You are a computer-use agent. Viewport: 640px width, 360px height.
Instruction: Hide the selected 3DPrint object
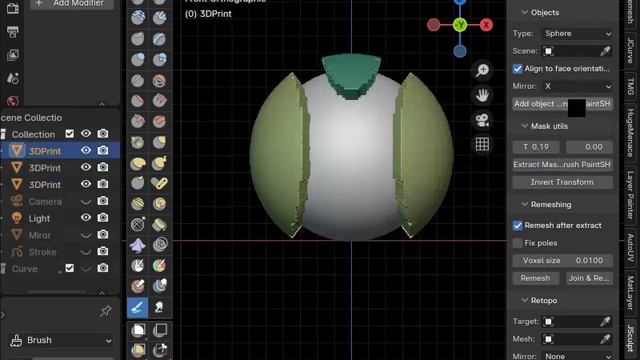point(86,150)
